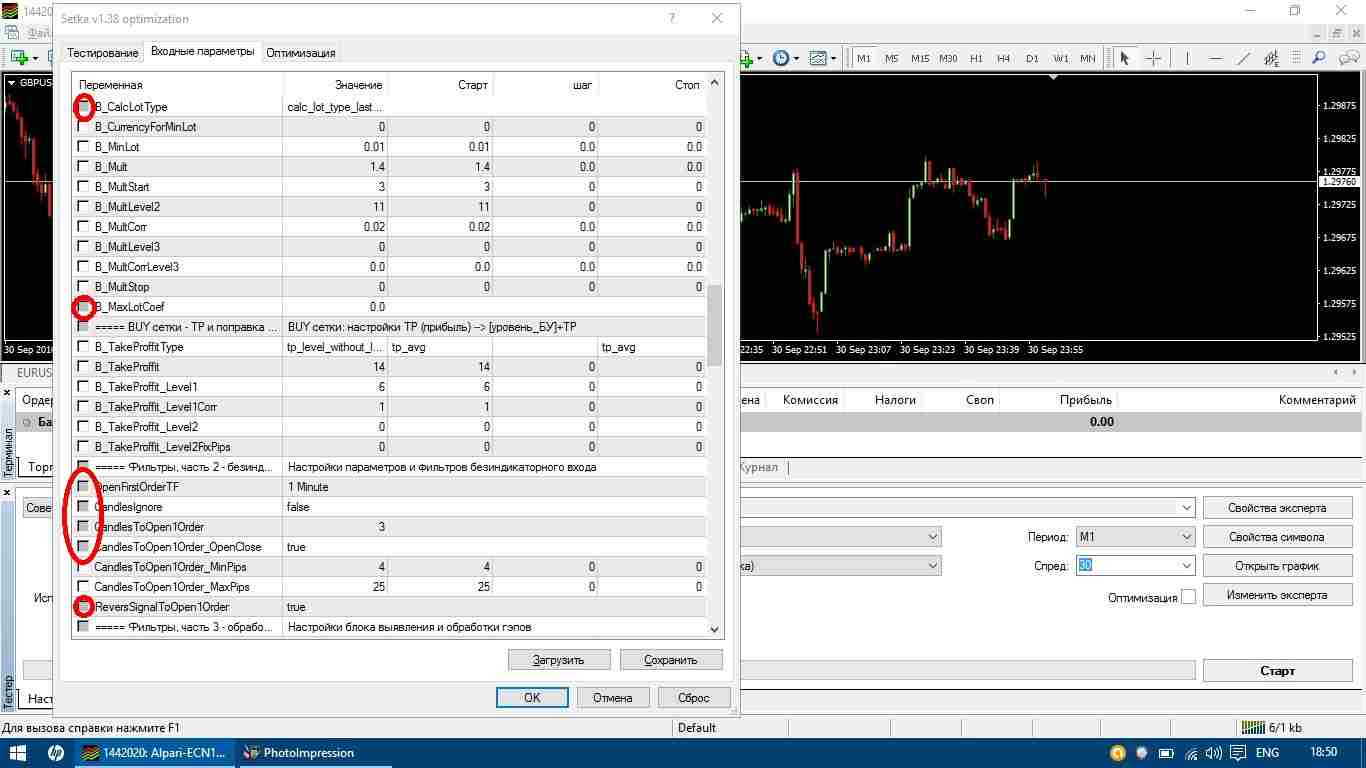Switch chart to M15 timeframe
The height and width of the screenshot is (768, 1366).
point(920,58)
